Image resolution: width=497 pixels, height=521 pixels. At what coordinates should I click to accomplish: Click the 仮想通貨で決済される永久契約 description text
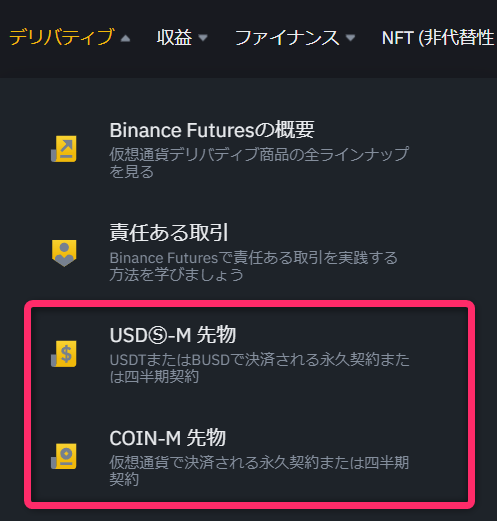(259, 471)
